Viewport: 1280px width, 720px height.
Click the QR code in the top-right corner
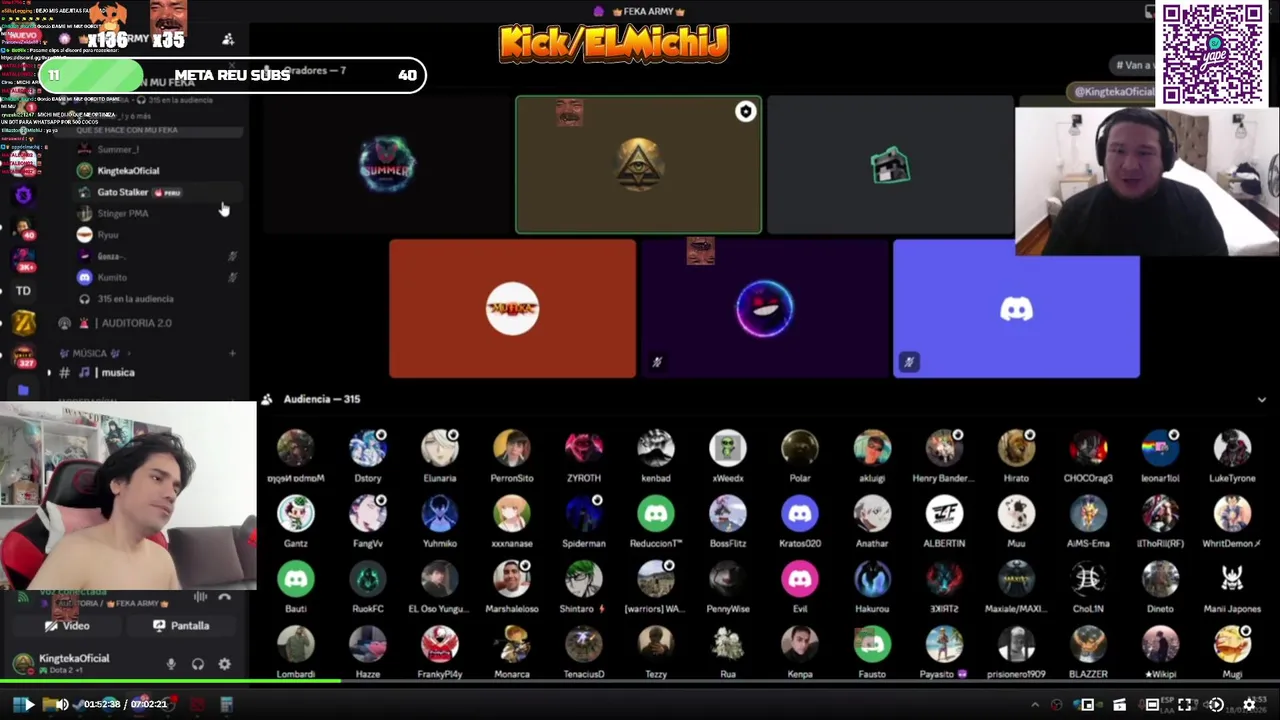(1212, 53)
